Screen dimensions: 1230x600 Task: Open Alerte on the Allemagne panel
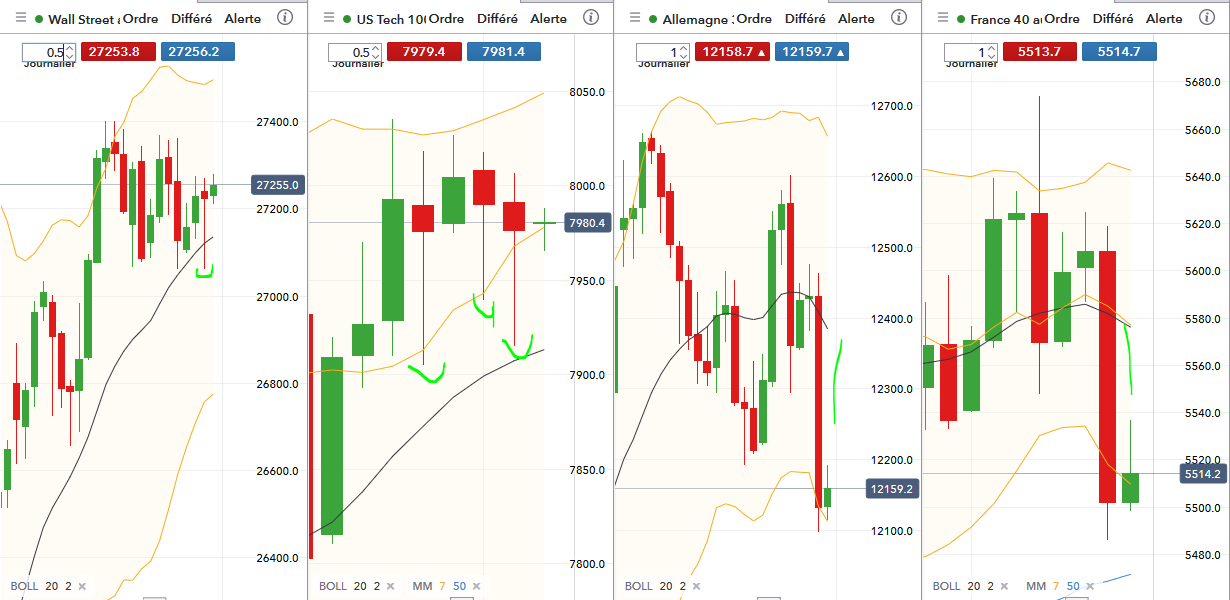[x=856, y=19]
